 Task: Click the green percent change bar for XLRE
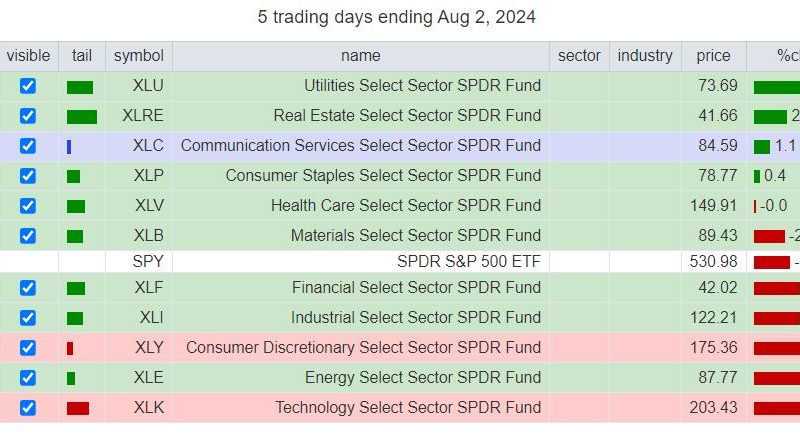pos(770,117)
